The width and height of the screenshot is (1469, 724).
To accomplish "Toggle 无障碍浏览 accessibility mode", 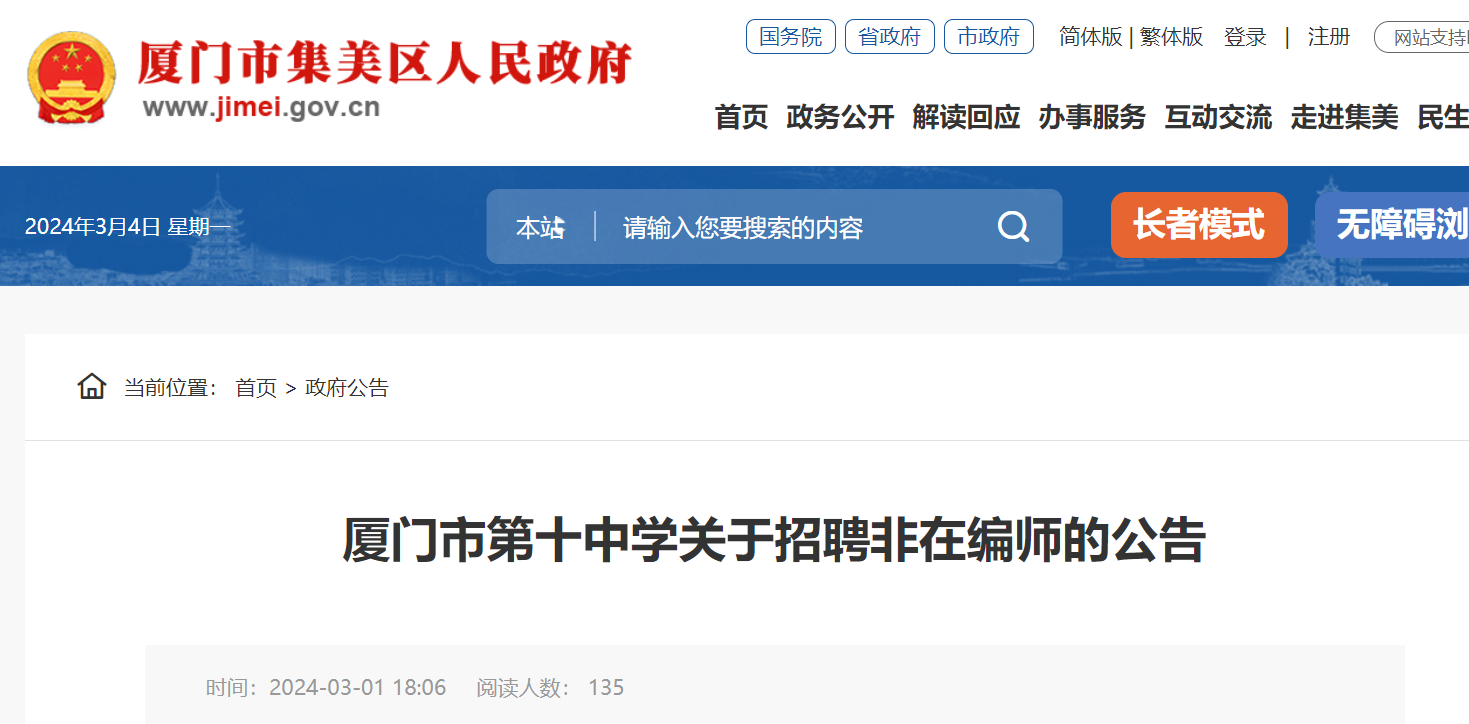I will [1392, 224].
